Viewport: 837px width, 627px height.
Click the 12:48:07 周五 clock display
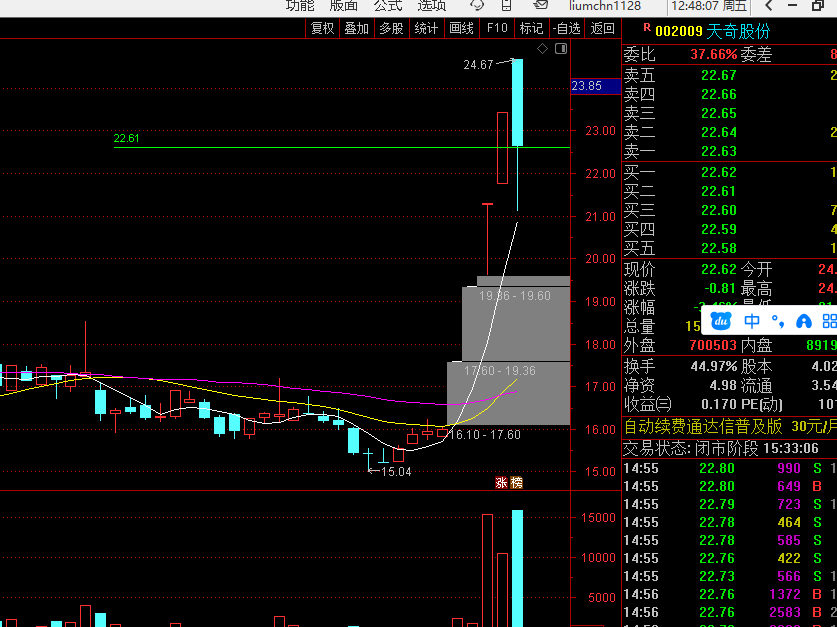(x=709, y=6)
